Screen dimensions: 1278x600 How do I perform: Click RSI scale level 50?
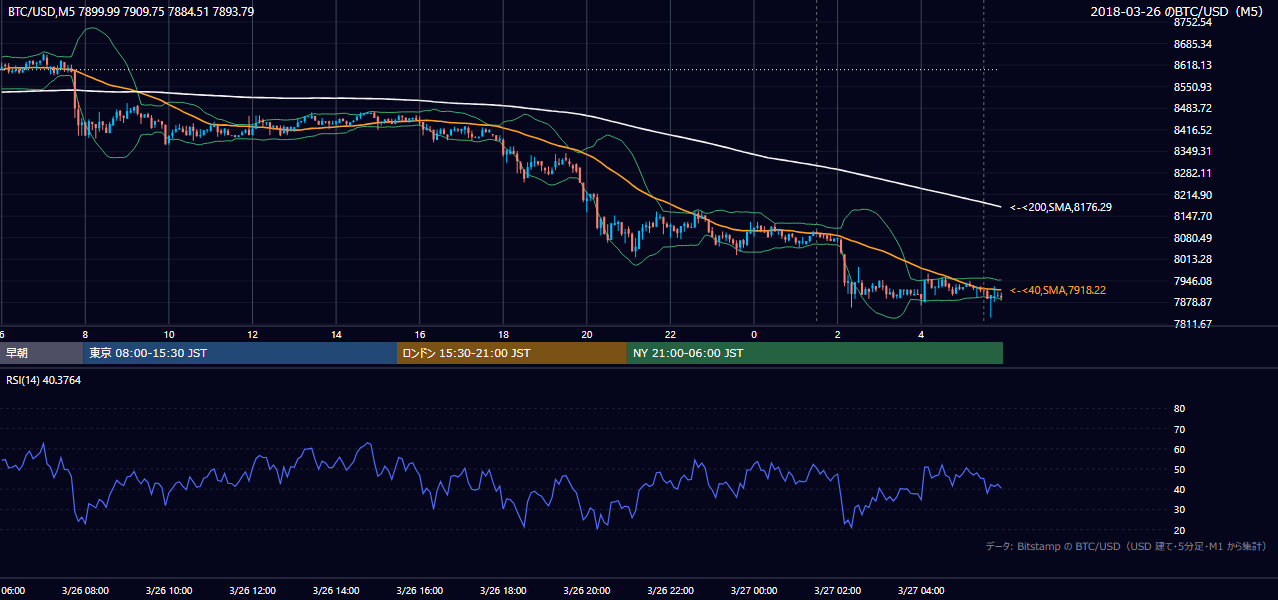(x=1179, y=469)
